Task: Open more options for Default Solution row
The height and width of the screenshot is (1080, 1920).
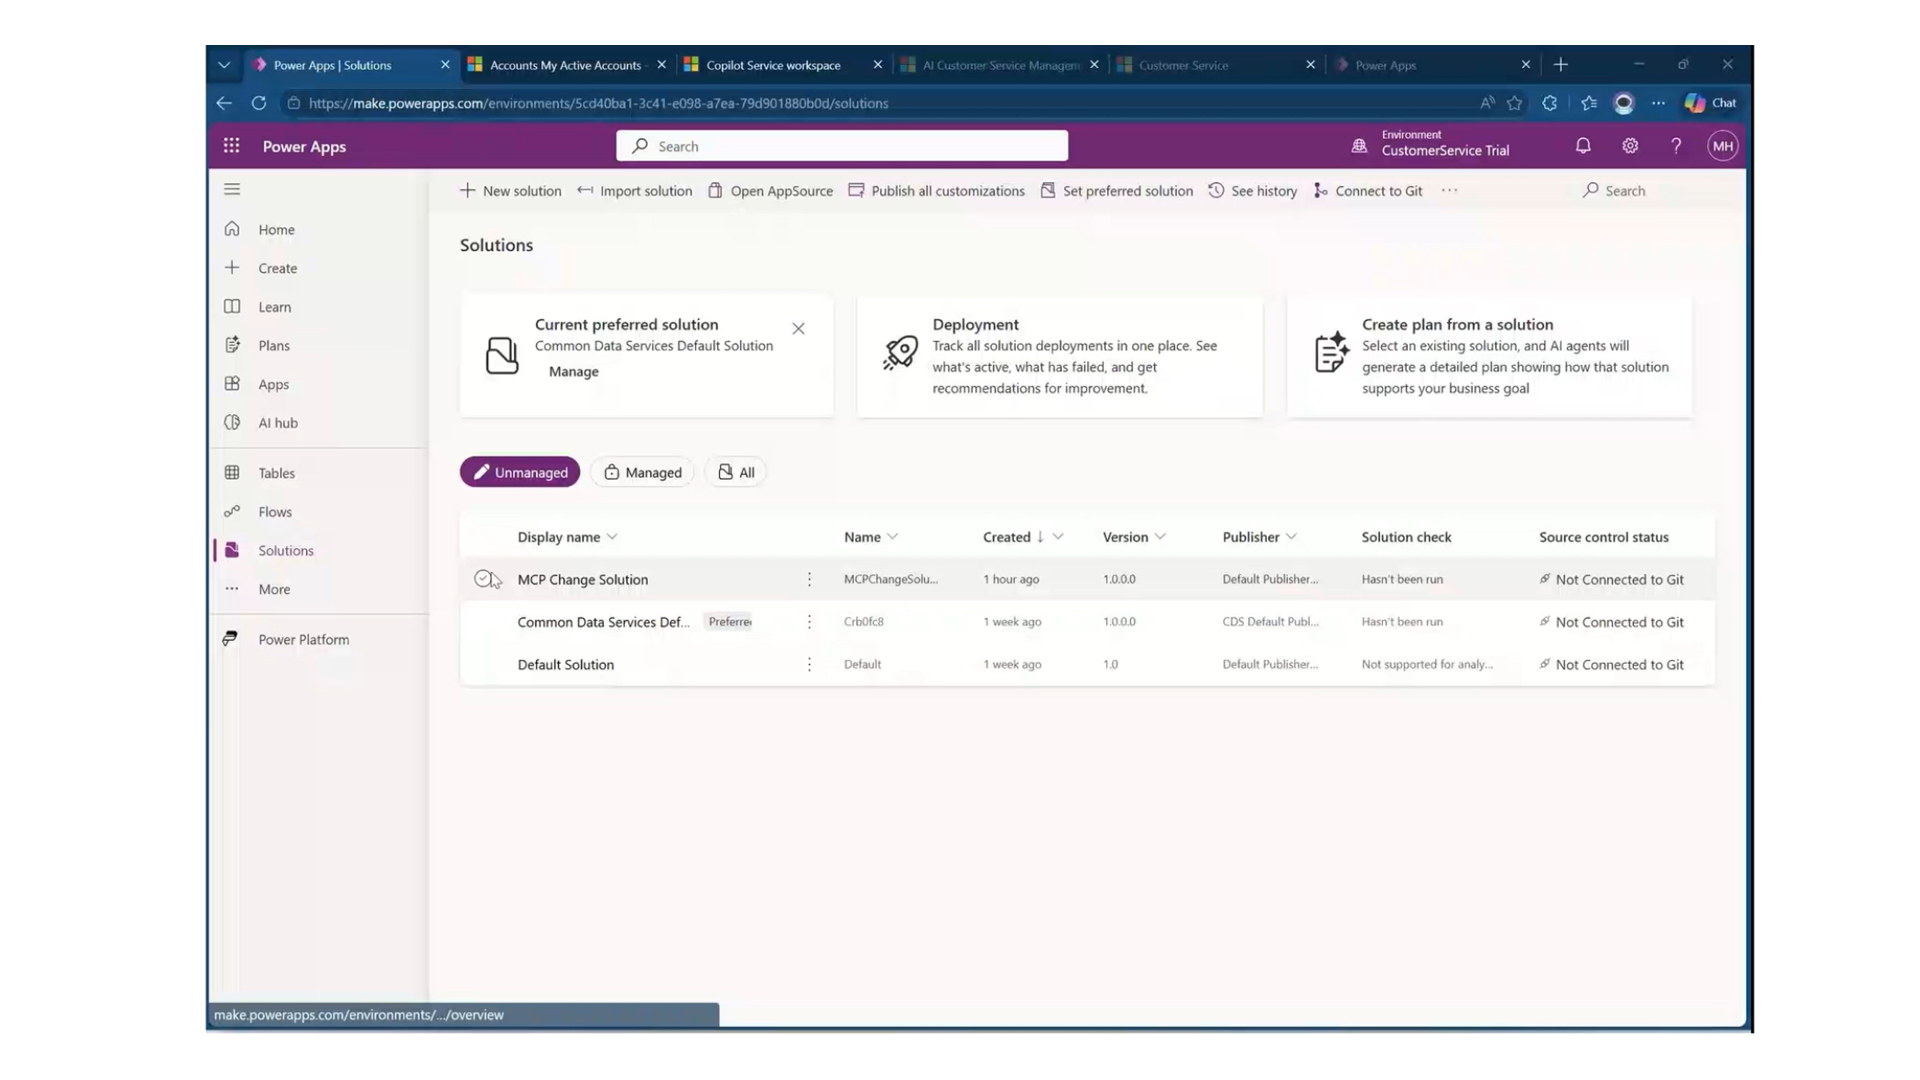Action: pyautogui.click(x=809, y=664)
